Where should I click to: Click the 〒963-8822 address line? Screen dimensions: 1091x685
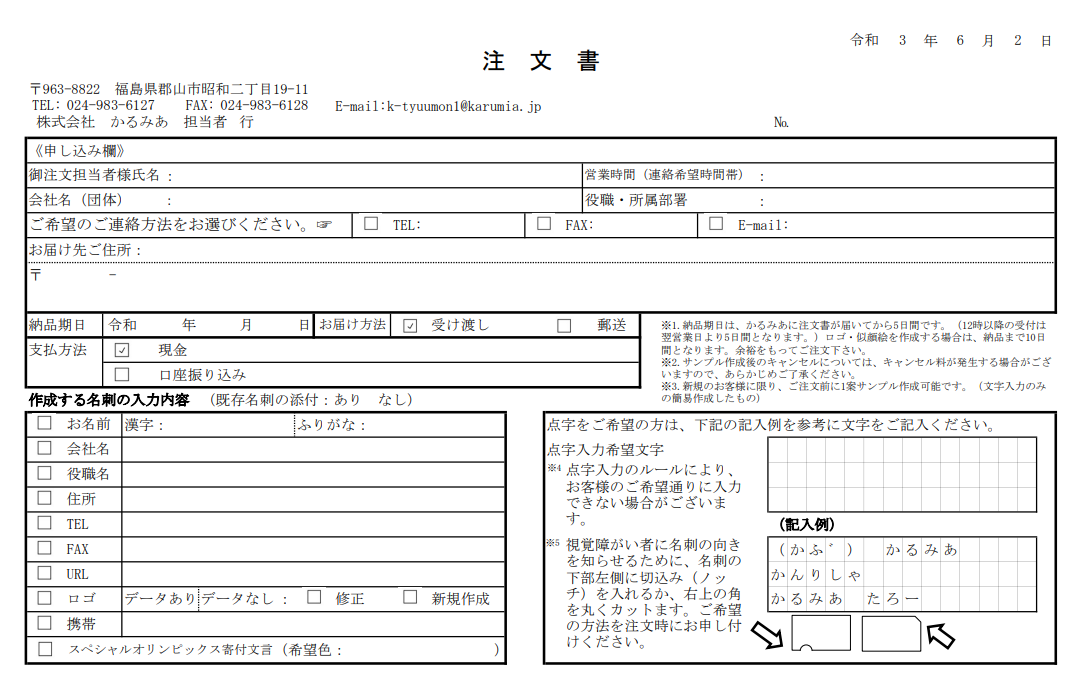click(x=169, y=89)
